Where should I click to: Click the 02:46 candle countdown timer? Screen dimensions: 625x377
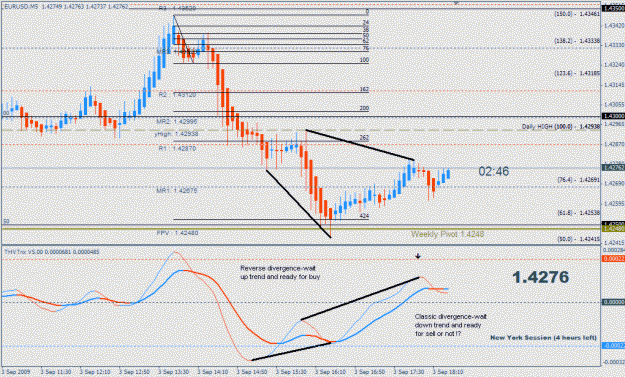pos(494,171)
